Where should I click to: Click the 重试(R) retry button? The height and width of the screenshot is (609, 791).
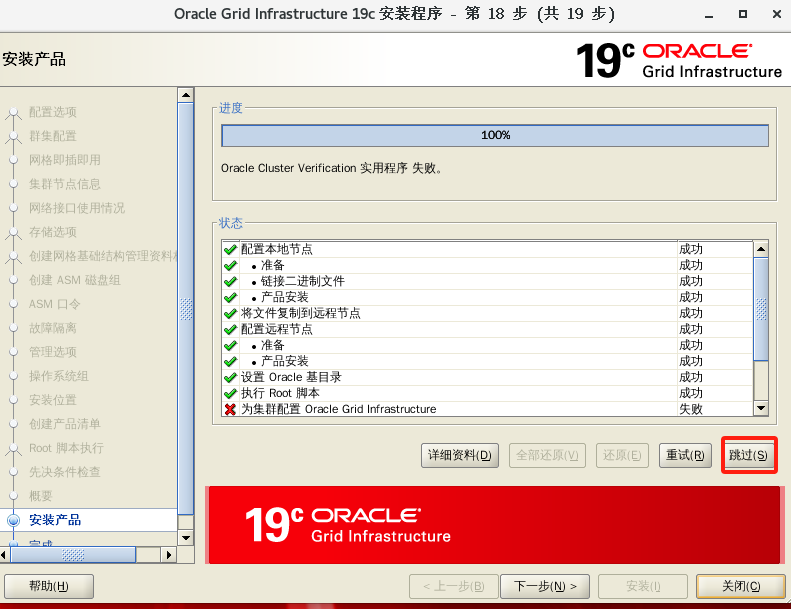[x=685, y=455]
